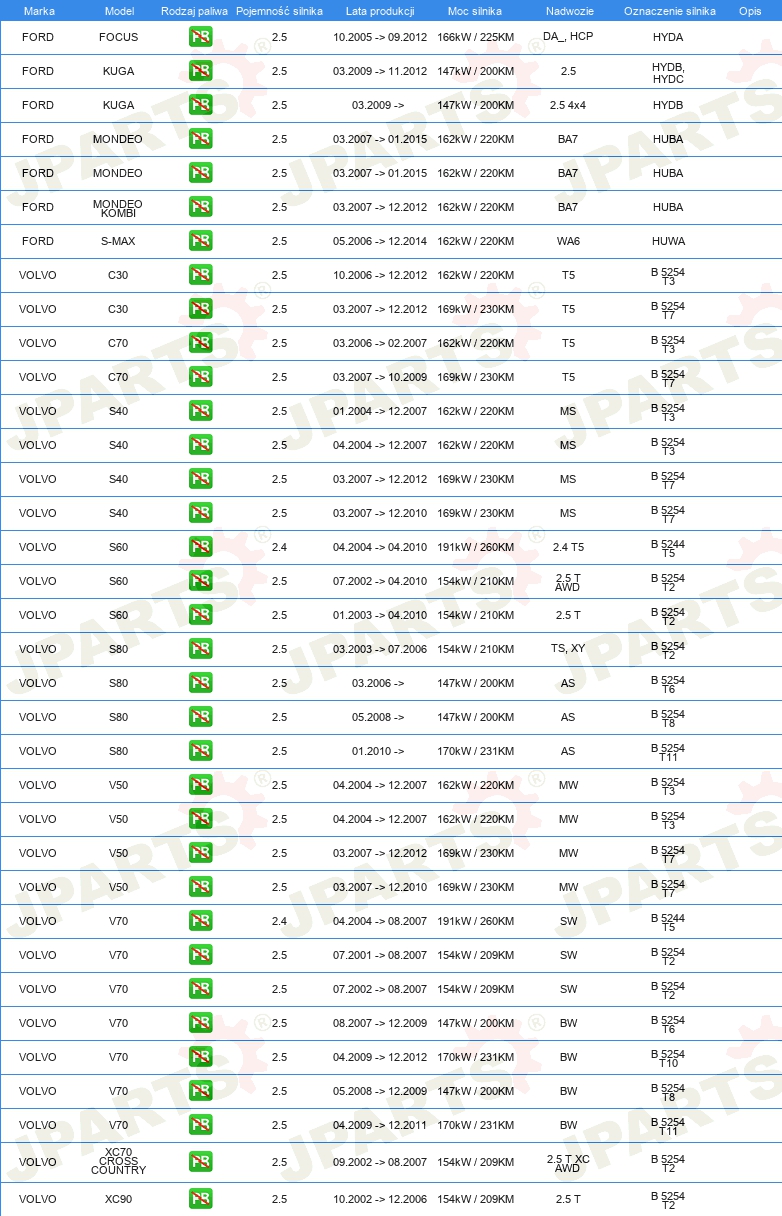The image size is (782, 1216).
Task: Click the PB fuel icon in the Volvo XC90 row
Action: (x=200, y=1199)
